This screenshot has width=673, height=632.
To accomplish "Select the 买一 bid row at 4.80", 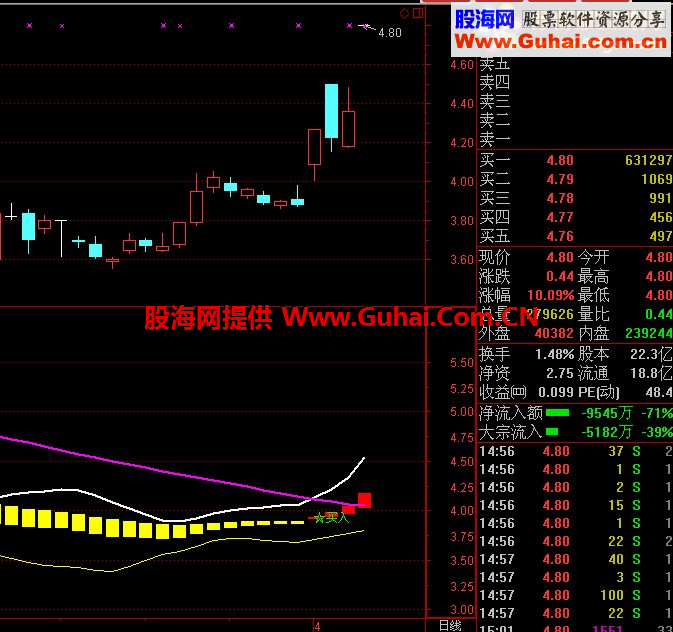I will 575,160.
